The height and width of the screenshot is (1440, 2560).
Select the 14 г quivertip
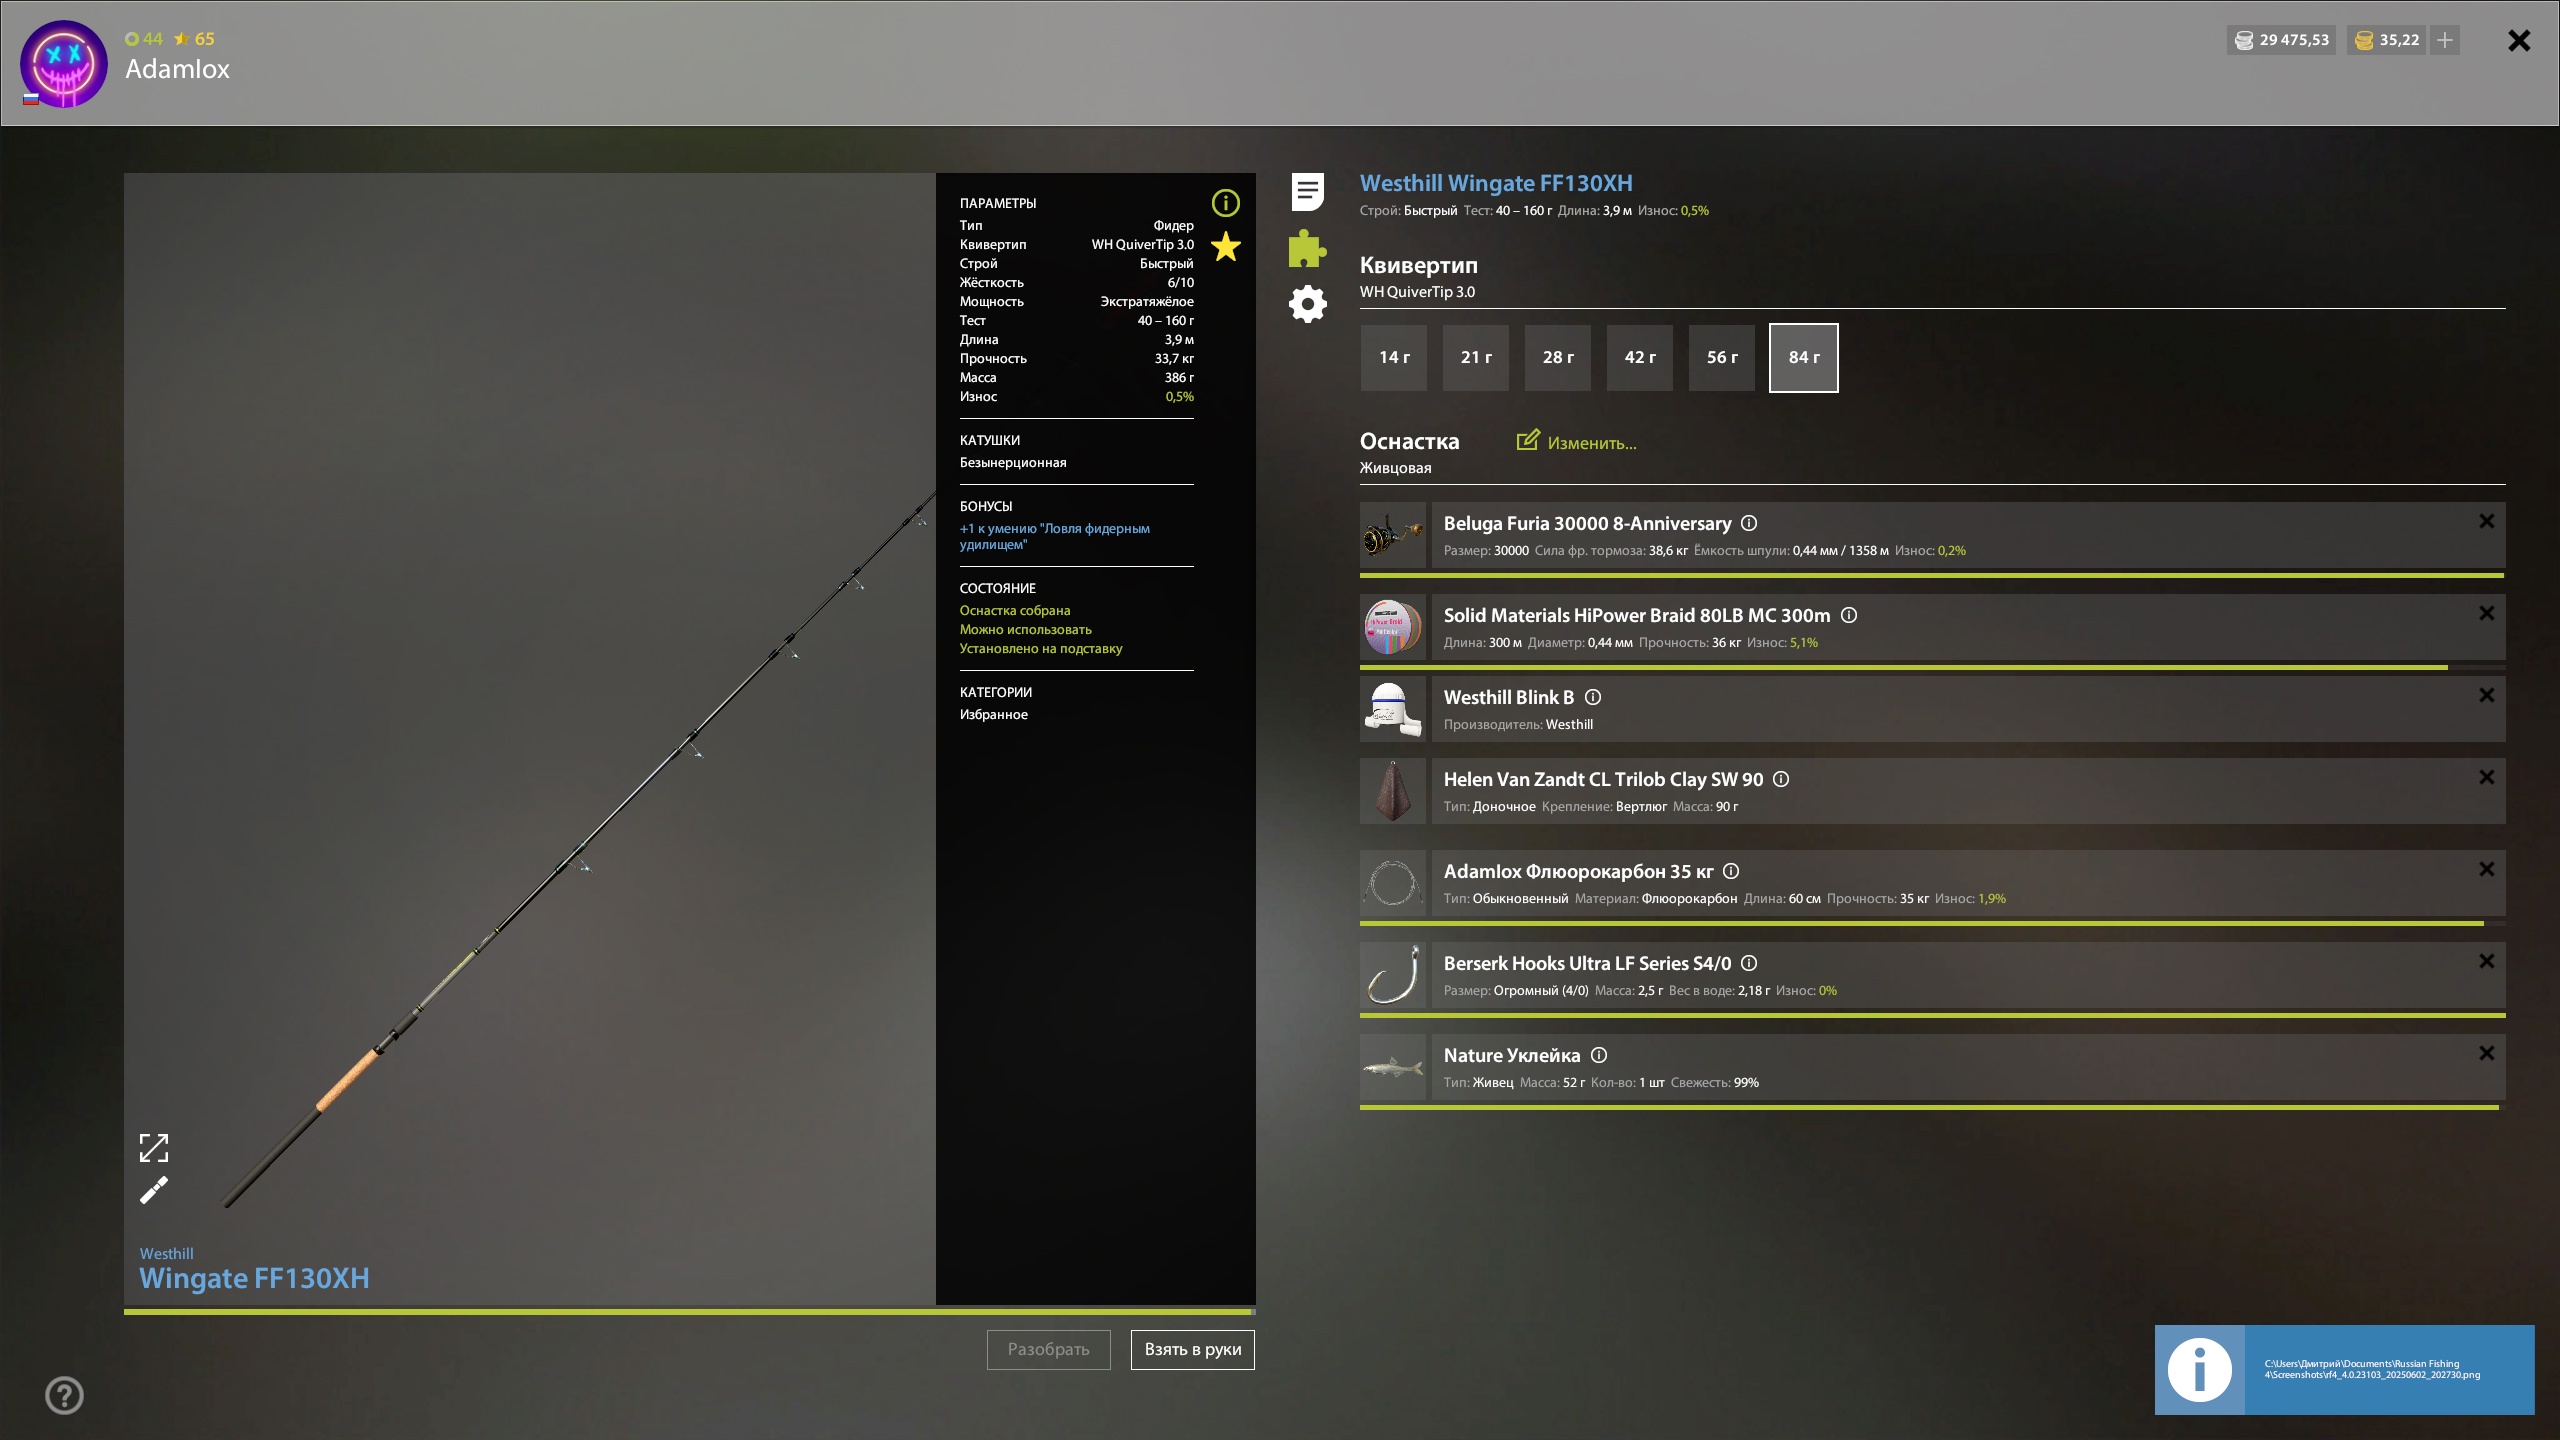1394,357
